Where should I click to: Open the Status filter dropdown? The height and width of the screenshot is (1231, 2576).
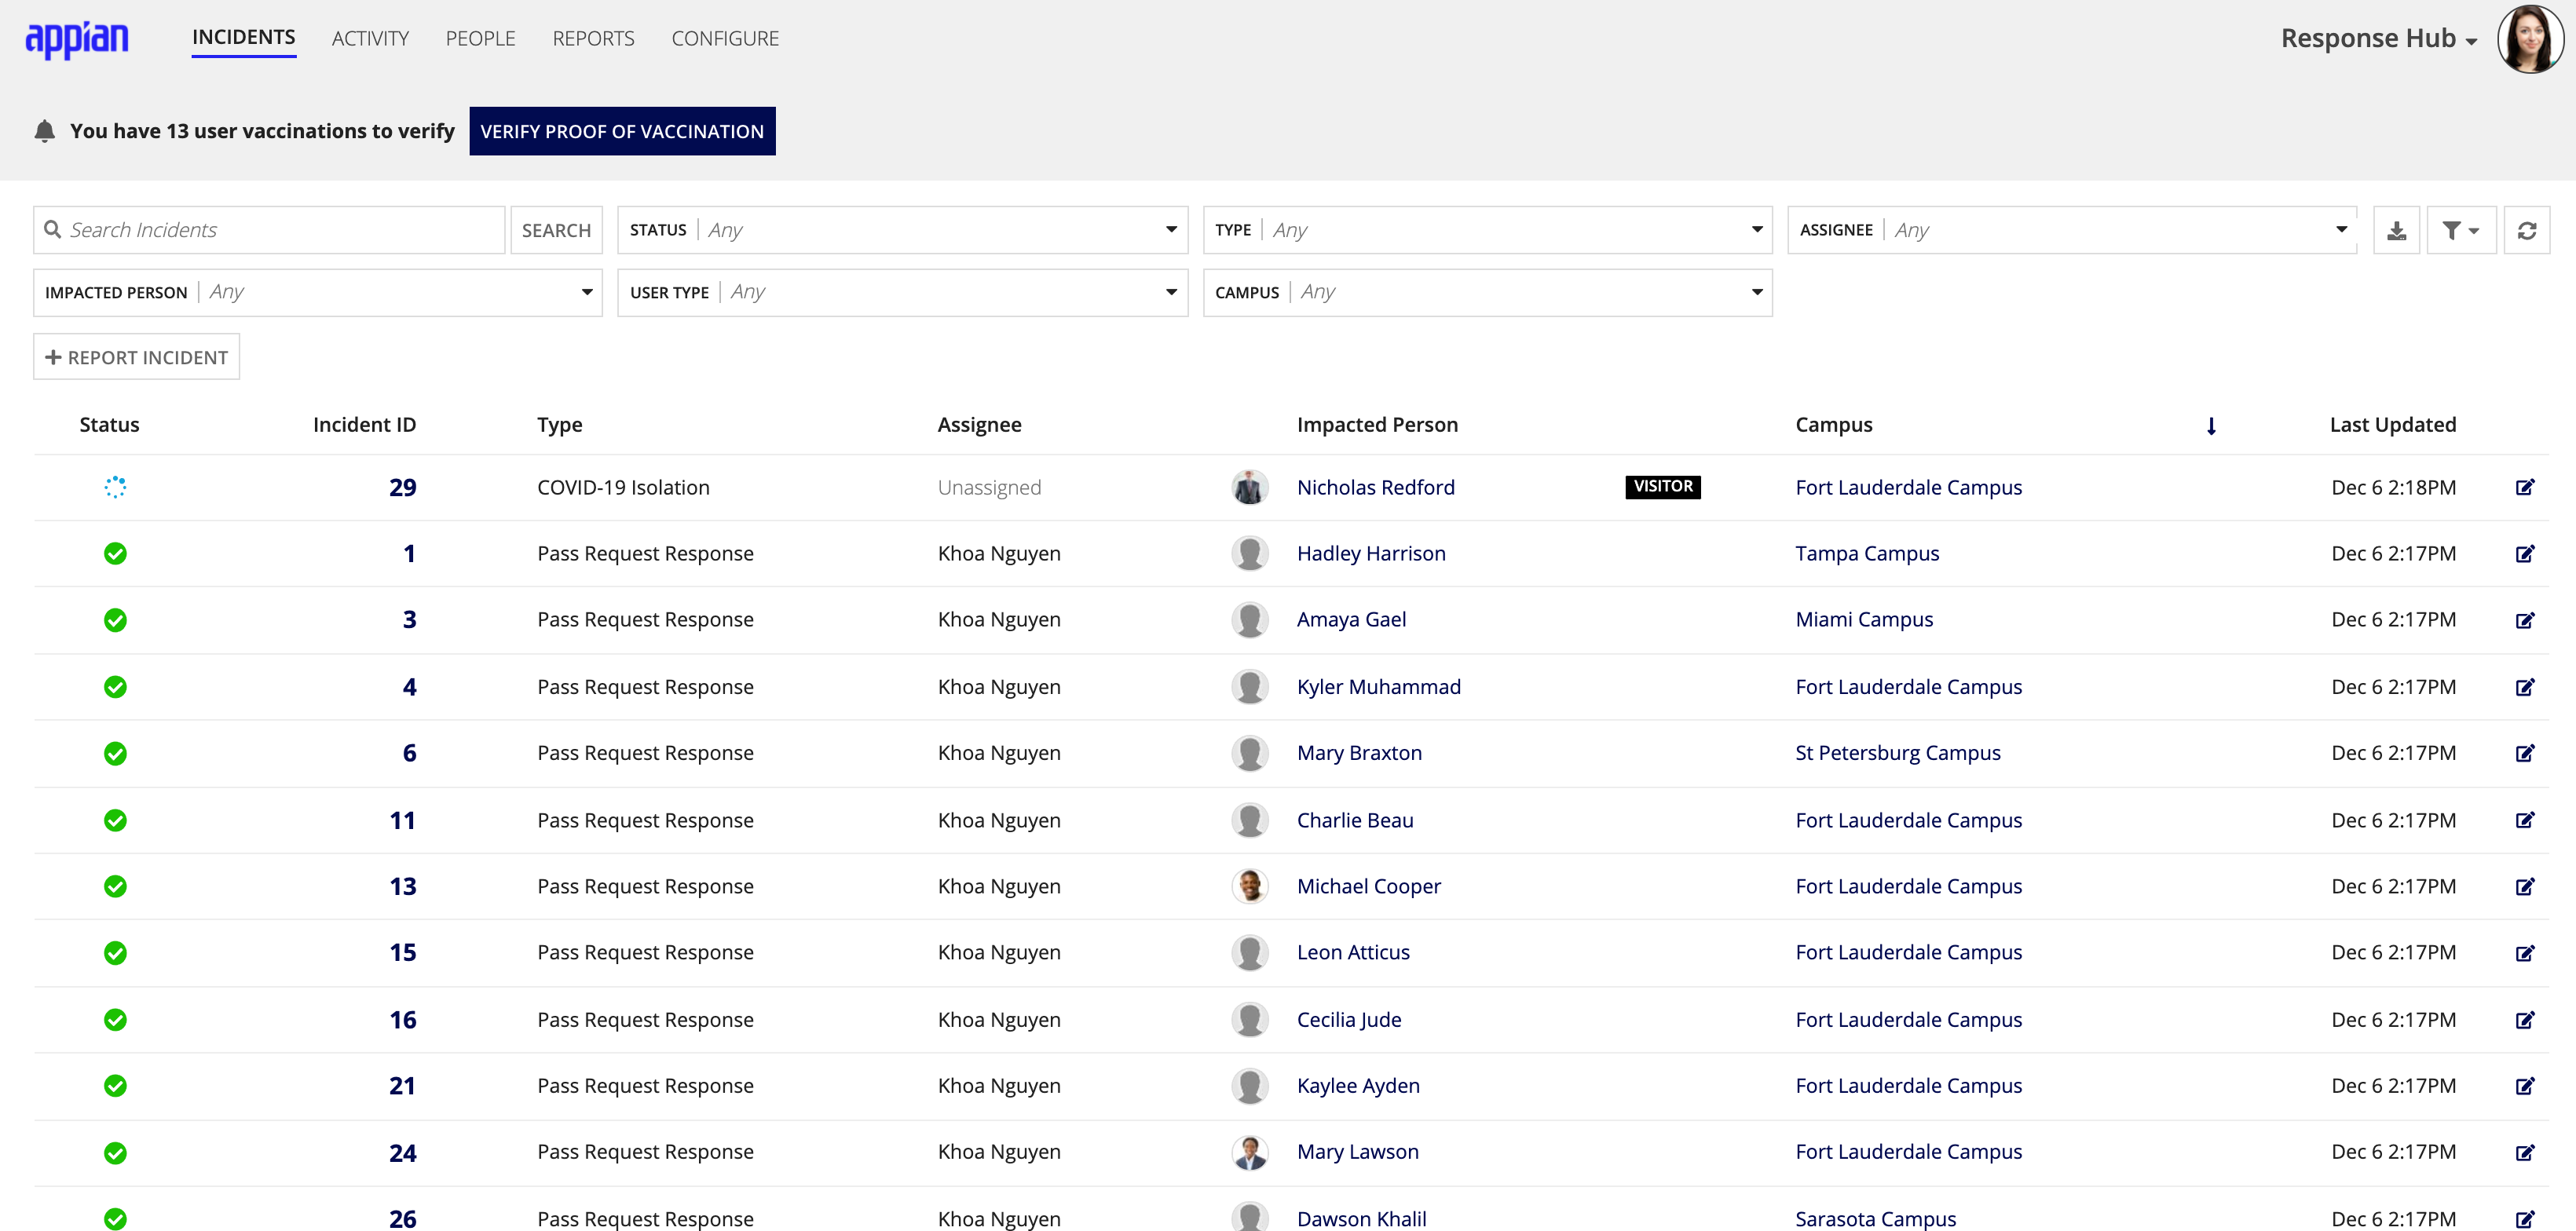click(902, 230)
